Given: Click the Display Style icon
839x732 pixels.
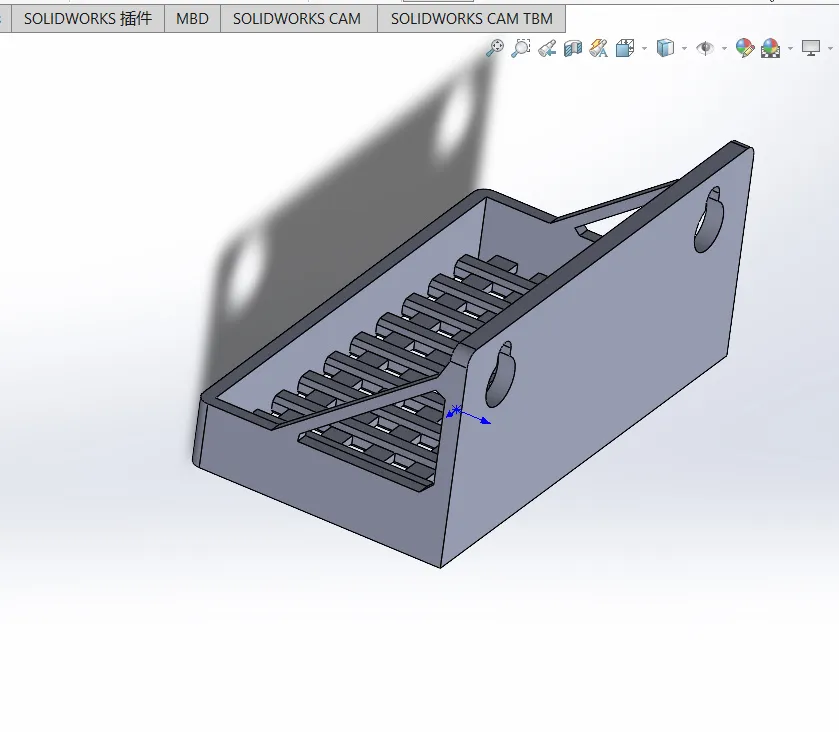Looking at the screenshot, I should (665, 48).
